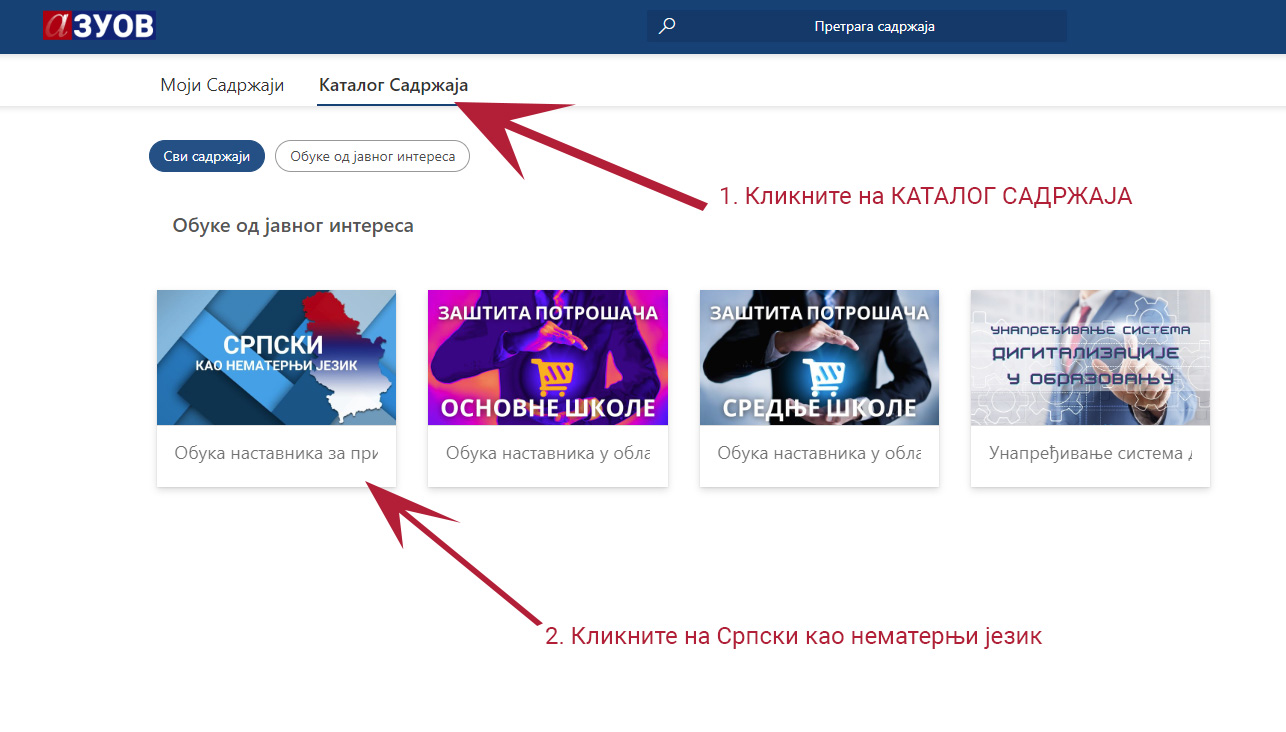
Task: Open the Каталог Садржаја tab
Action: click(393, 85)
